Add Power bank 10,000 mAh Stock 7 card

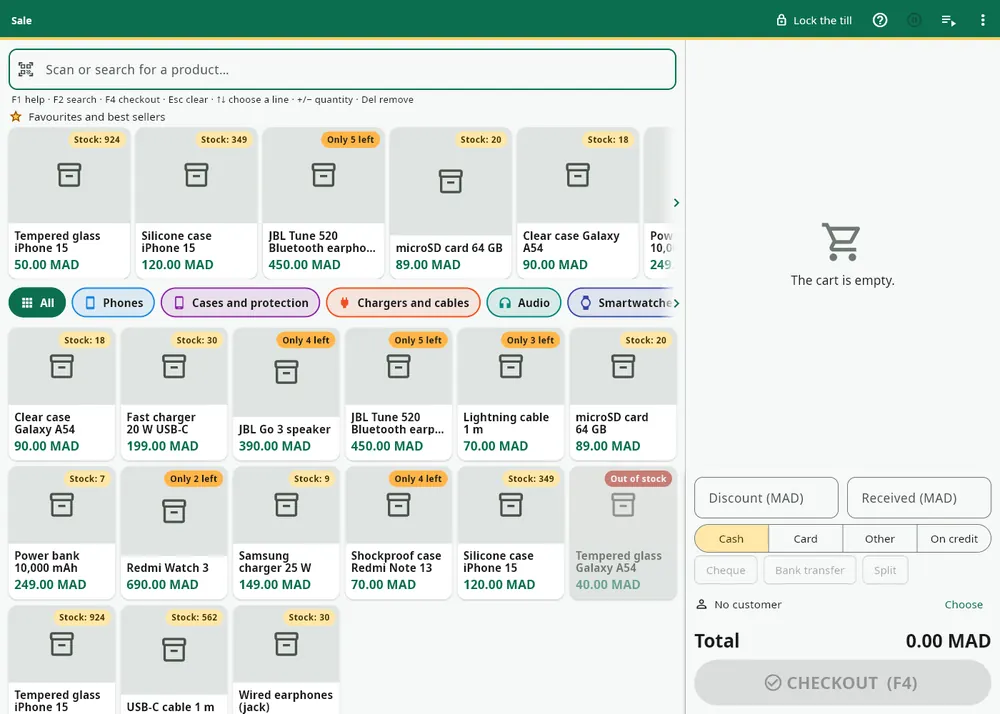coord(62,533)
